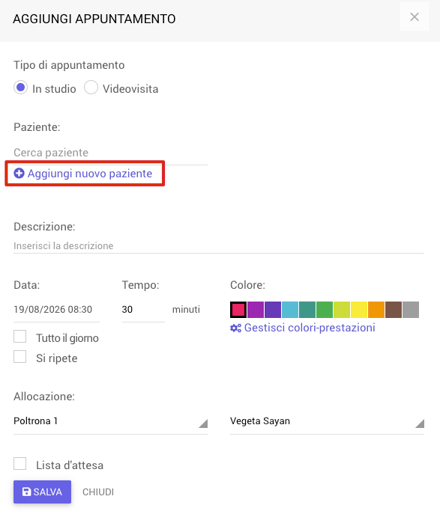Screen dimensions: 440x517
Task: Open the Vegeta Sayan doctor dropdown
Action: click(x=327, y=422)
